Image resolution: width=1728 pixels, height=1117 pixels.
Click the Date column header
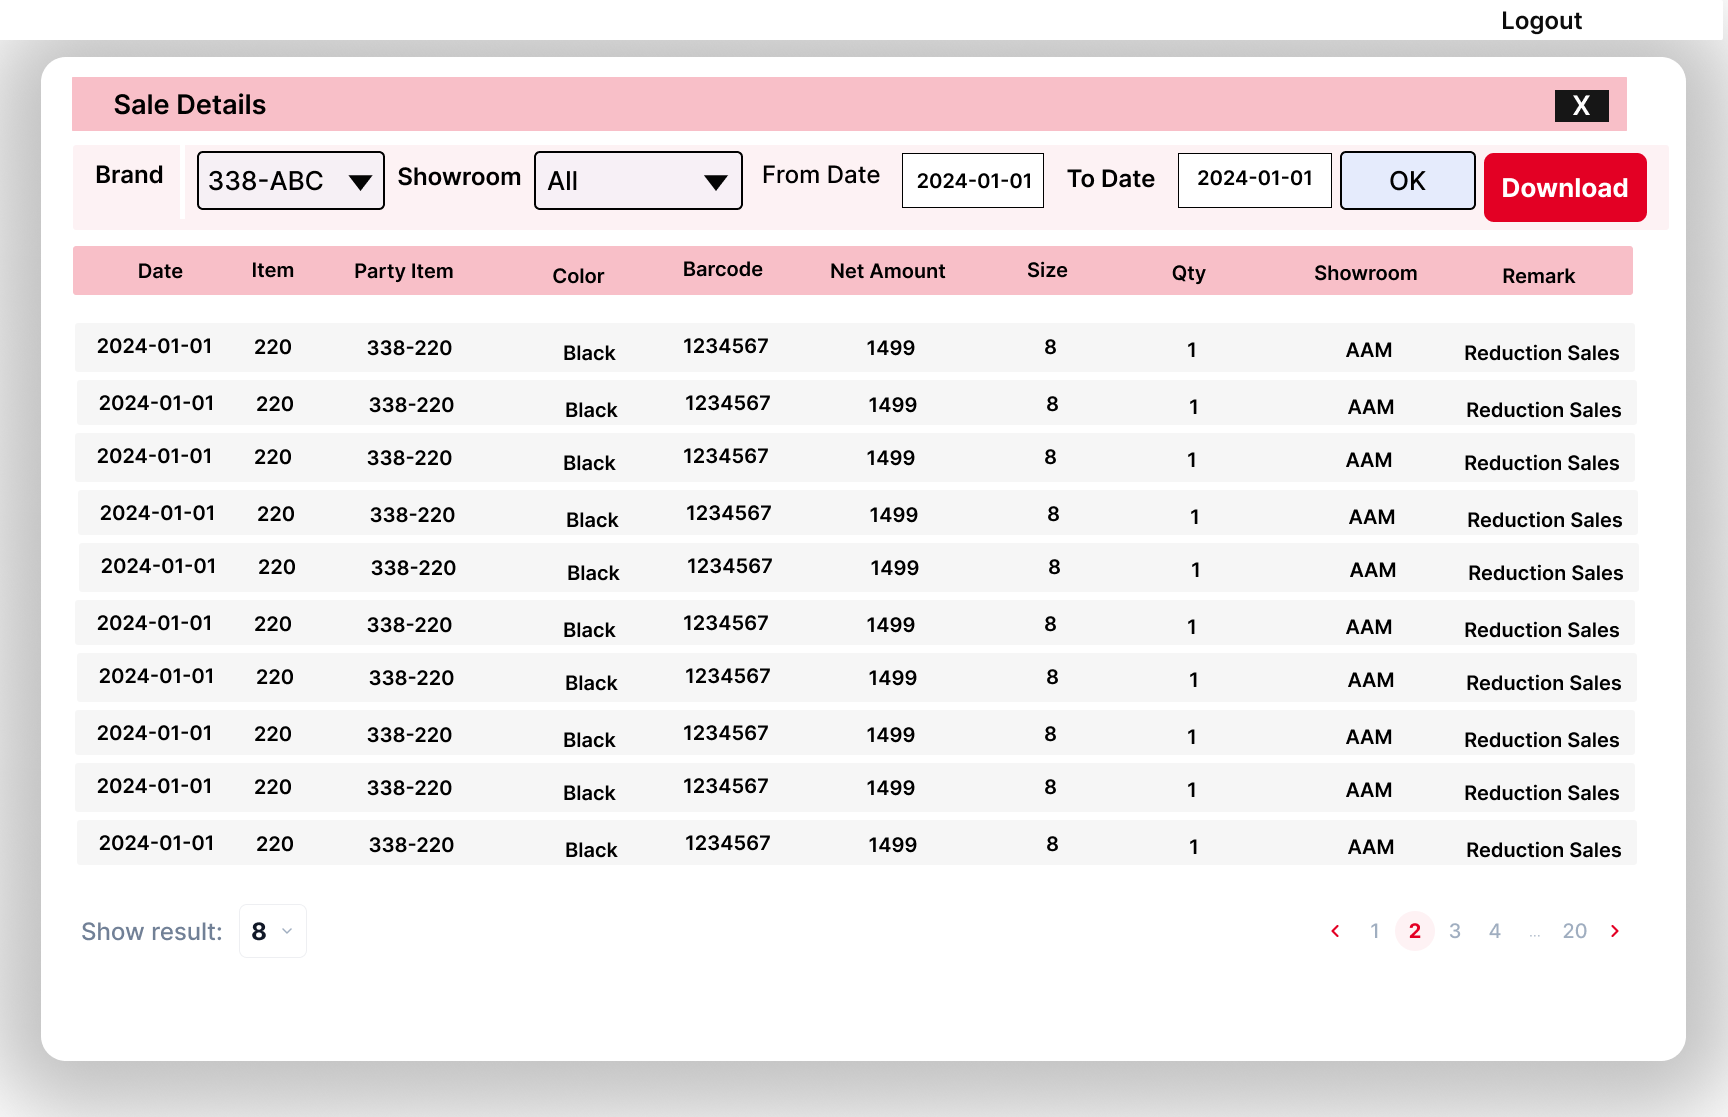point(160,271)
